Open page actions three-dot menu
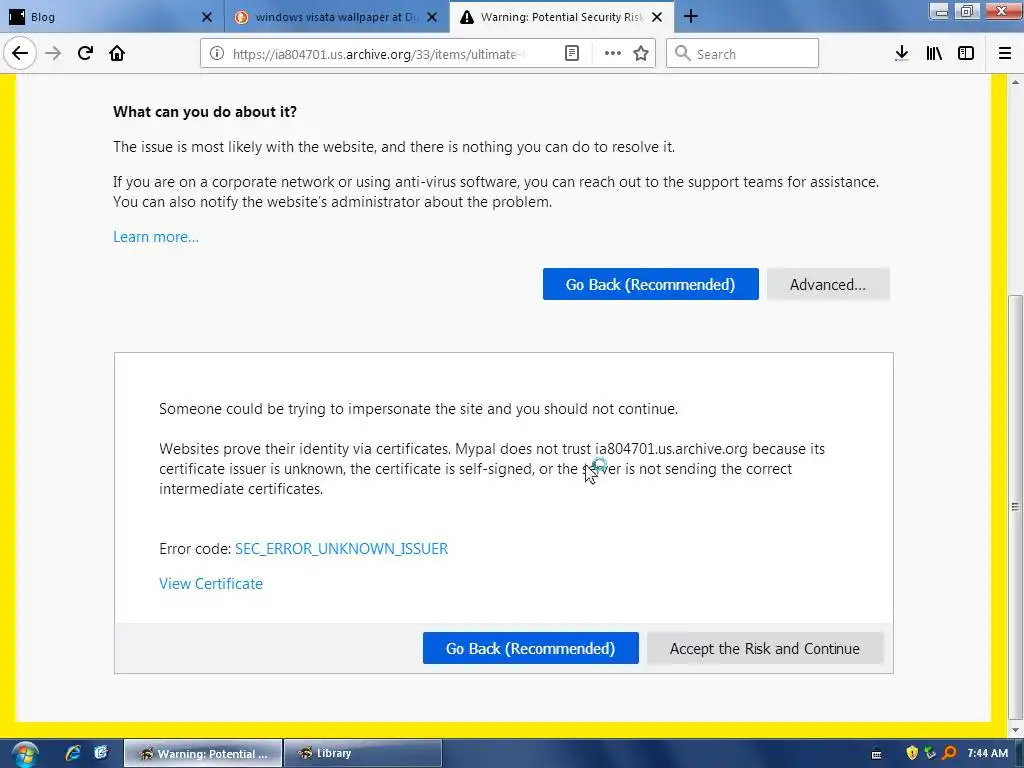The width and height of the screenshot is (1024, 768). [x=613, y=54]
